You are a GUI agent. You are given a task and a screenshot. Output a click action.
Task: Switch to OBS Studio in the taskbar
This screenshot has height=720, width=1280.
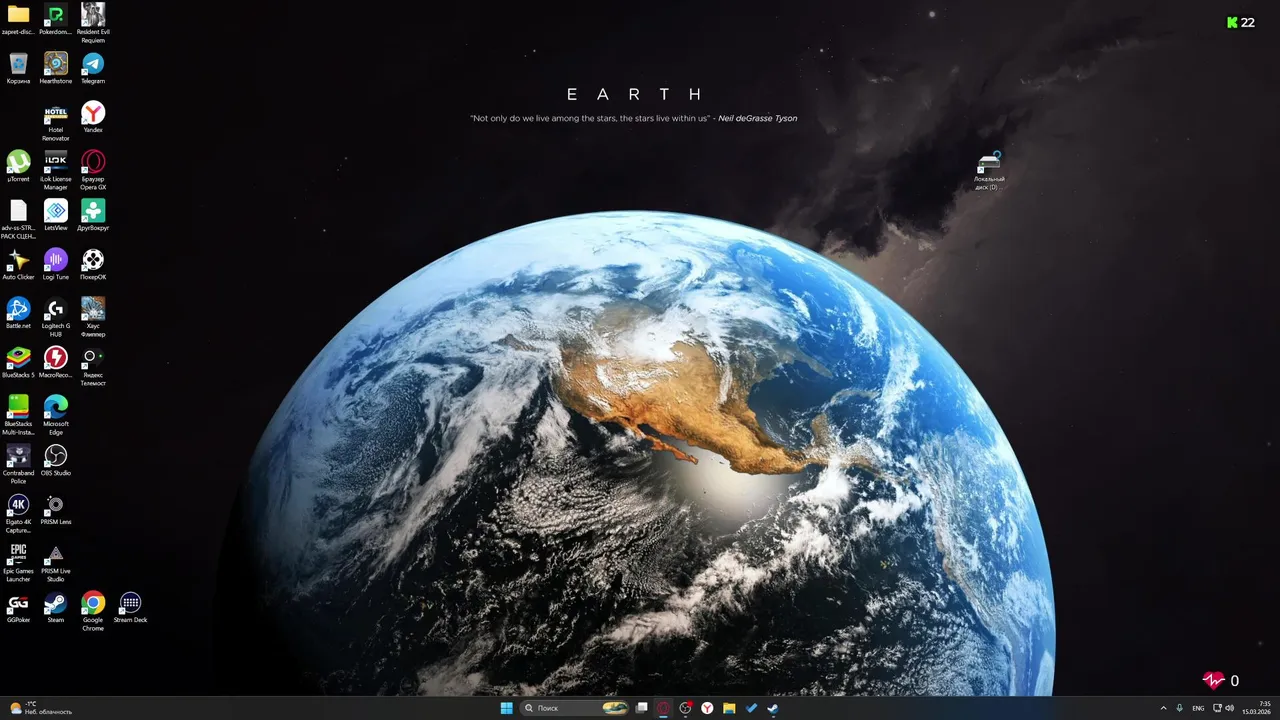coord(685,708)
